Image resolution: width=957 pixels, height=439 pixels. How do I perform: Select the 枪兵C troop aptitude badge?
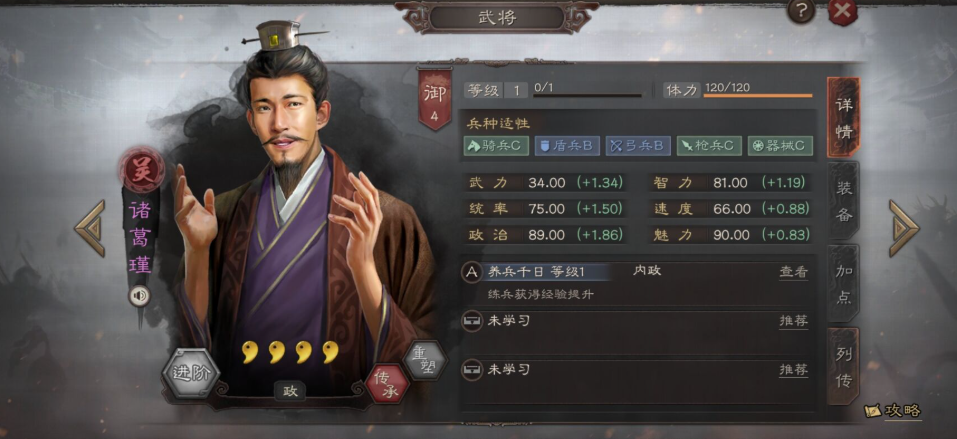(709, 145)
